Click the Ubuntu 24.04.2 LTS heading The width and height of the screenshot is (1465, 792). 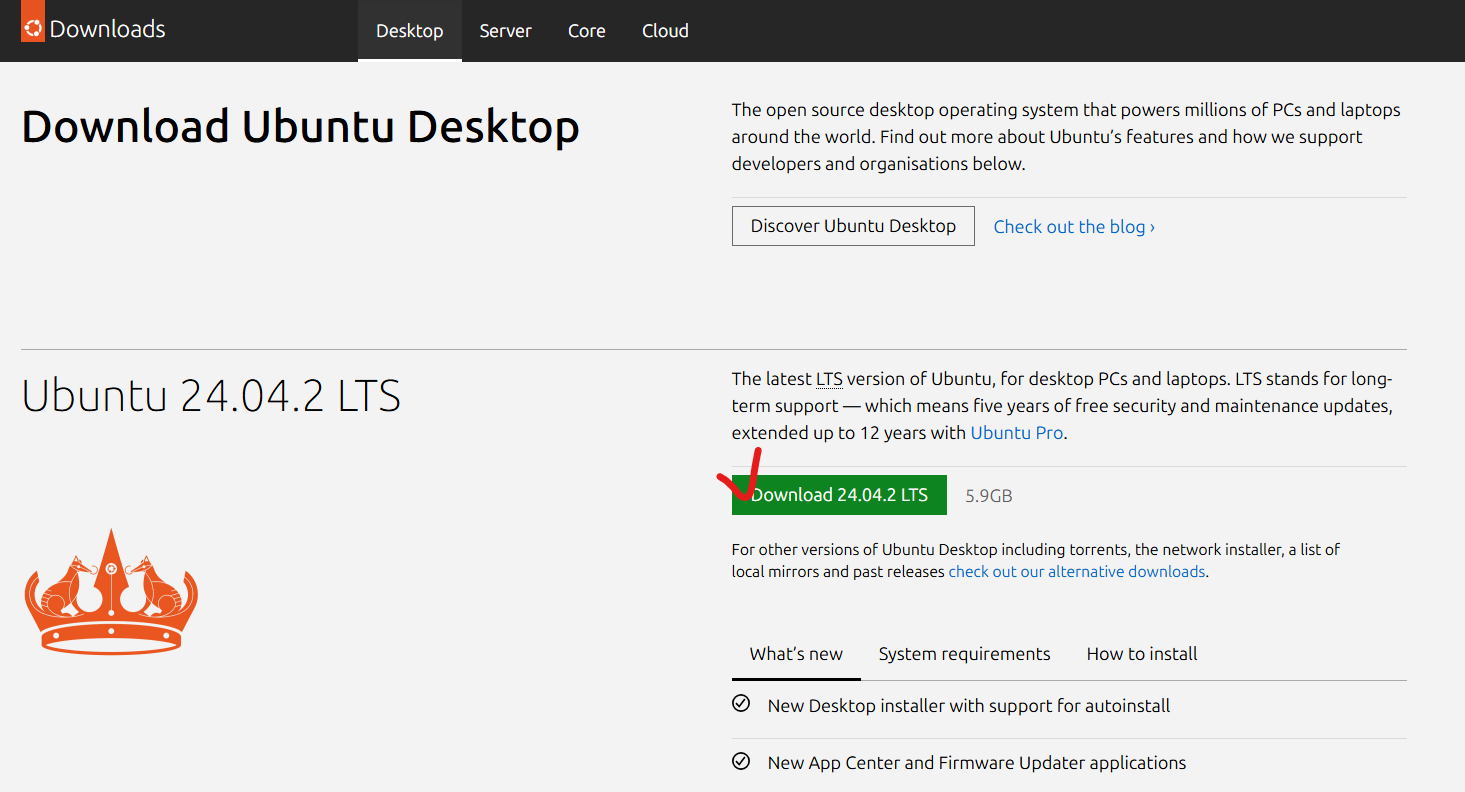(x=211, y=396)
